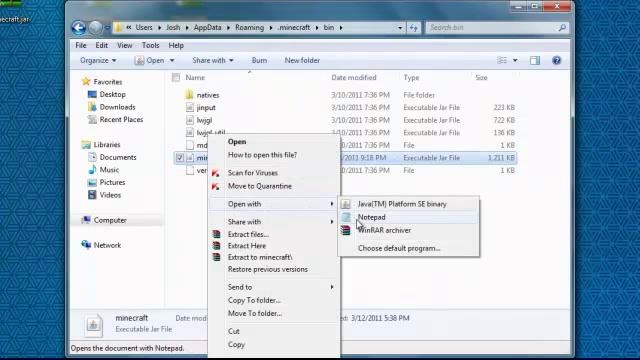
Task: Sort by Type column header
Action: [x=411, y=78]
